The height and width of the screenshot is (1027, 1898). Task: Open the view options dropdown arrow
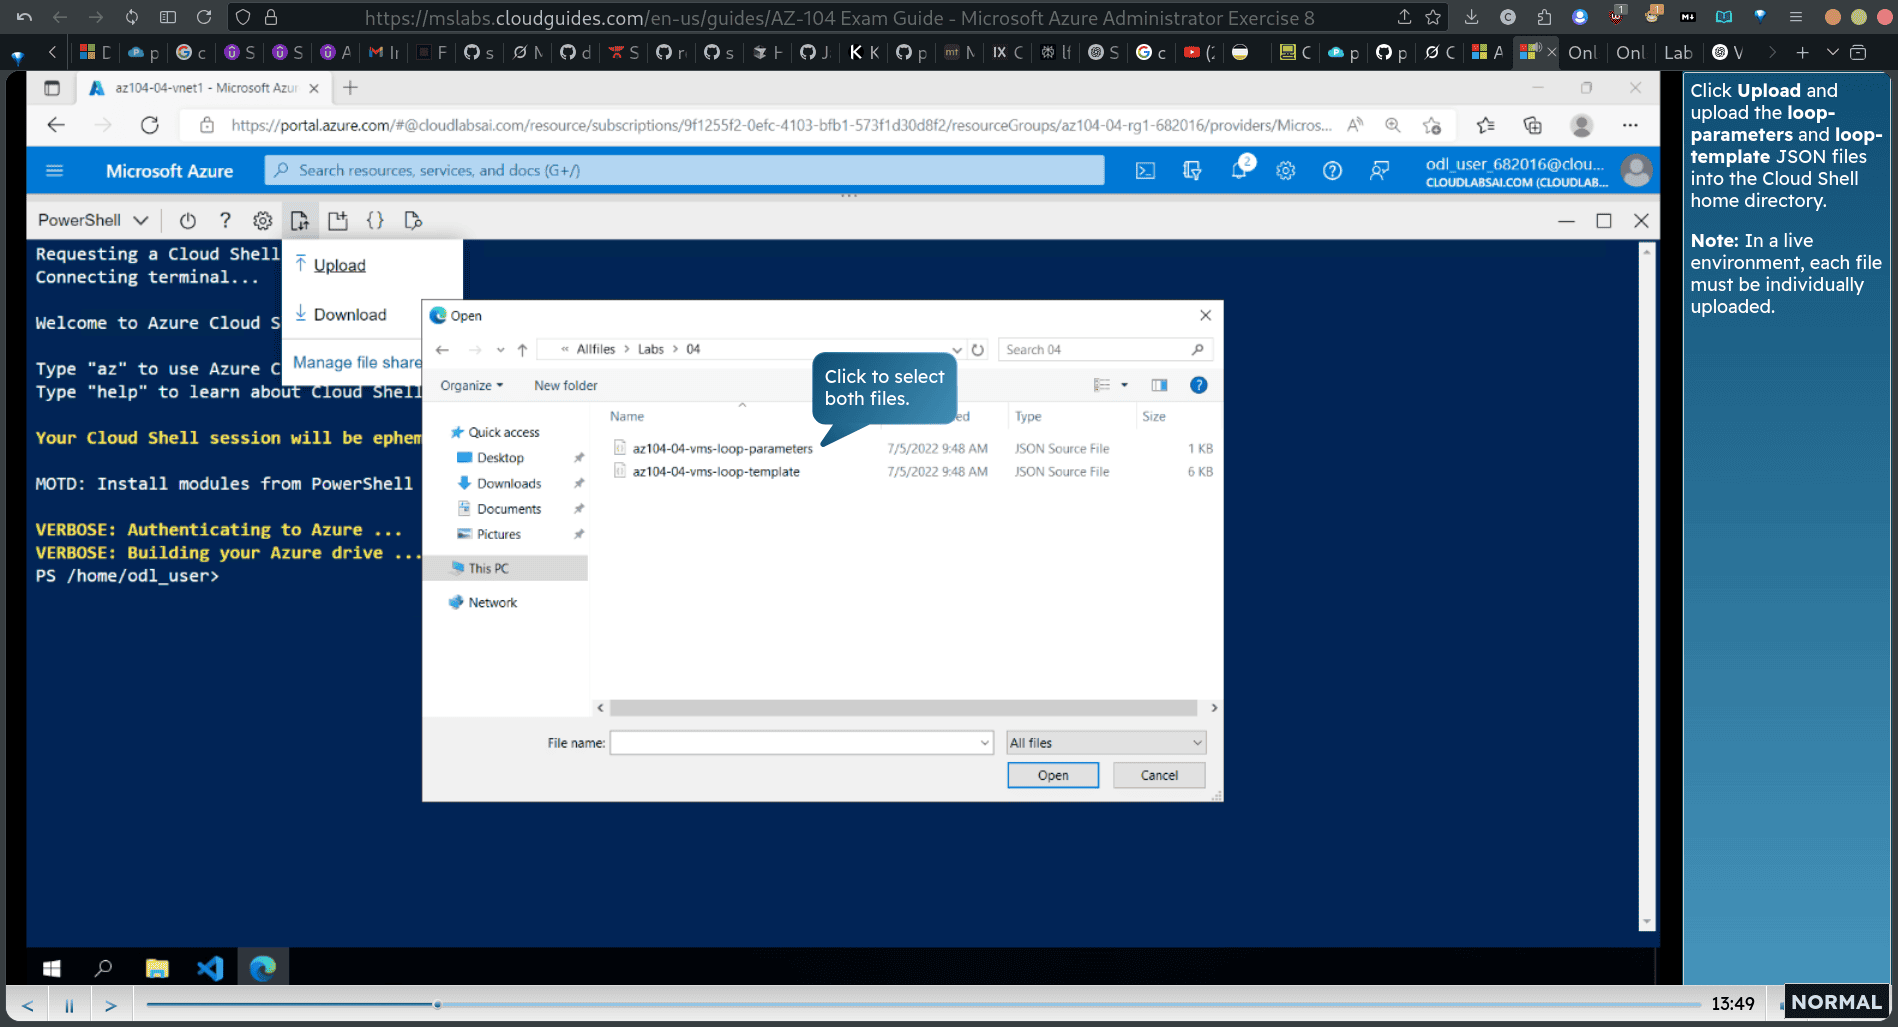tap(1124, 385)
